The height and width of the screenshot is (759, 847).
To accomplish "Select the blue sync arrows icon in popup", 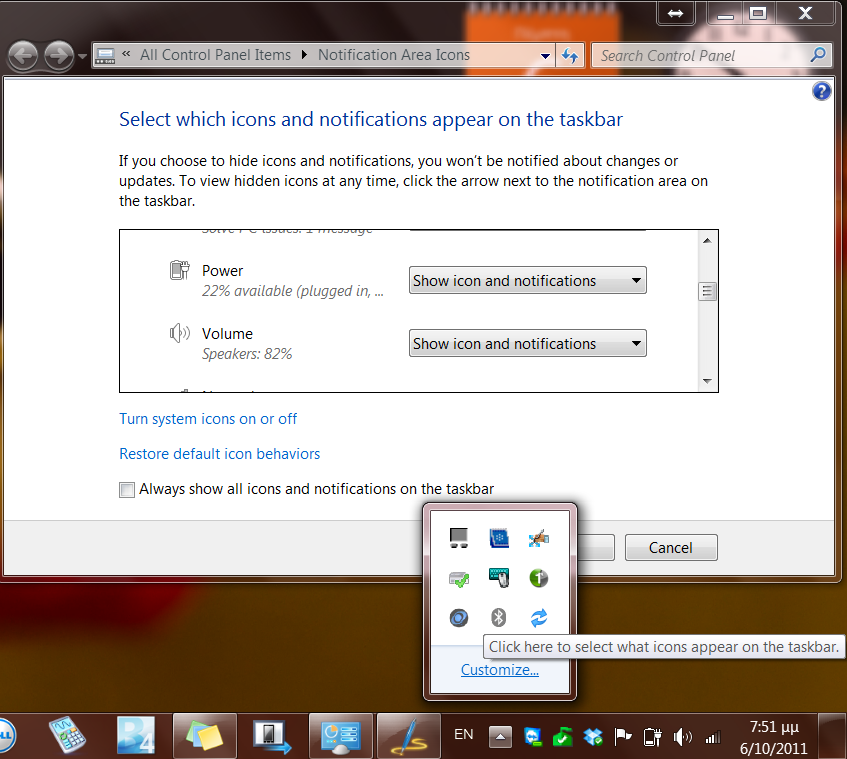I will click(x=538, y=617).
